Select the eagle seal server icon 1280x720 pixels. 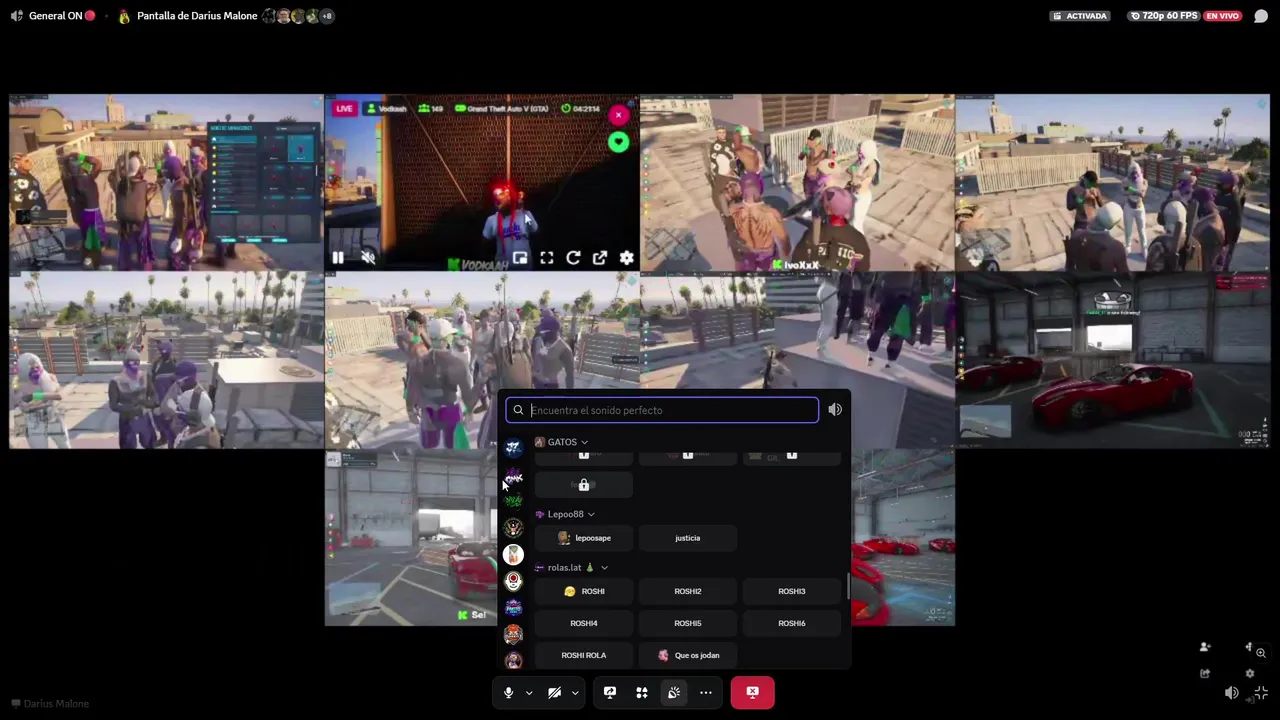point(513,528)
